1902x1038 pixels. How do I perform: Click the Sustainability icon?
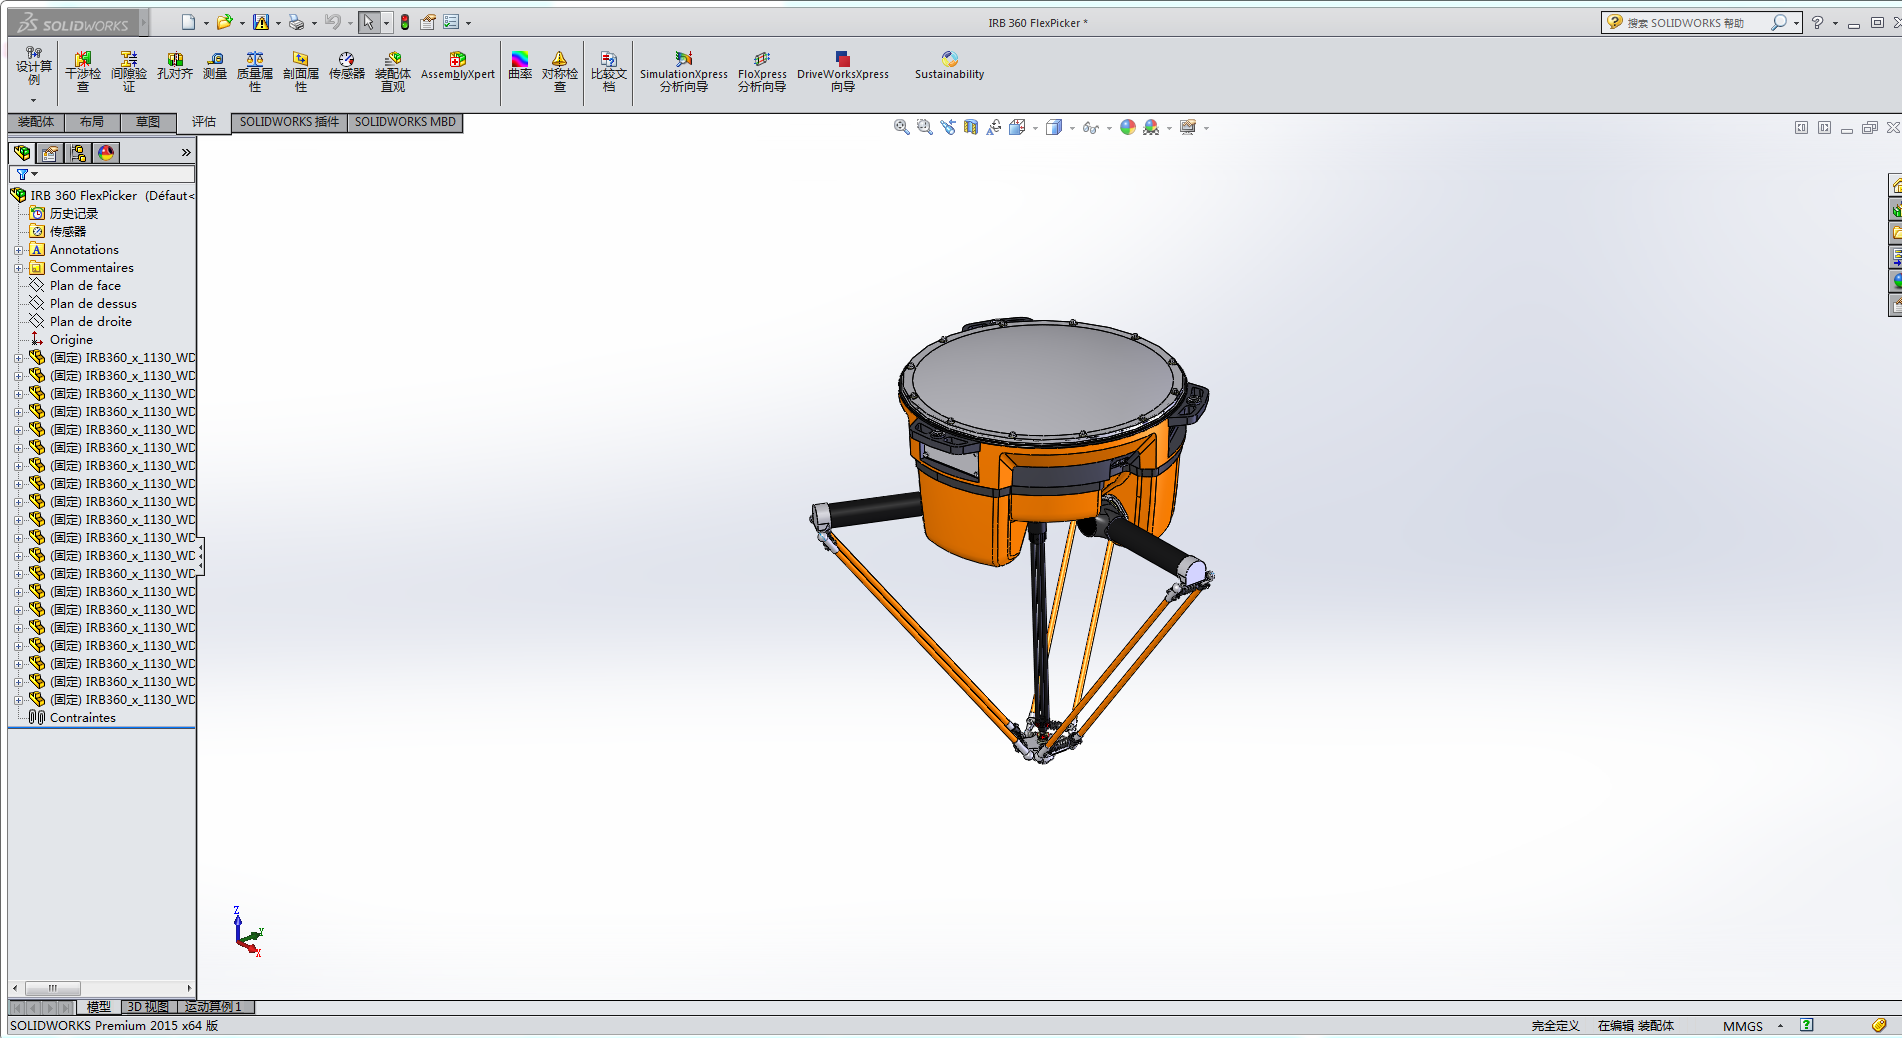pos(949,67)
